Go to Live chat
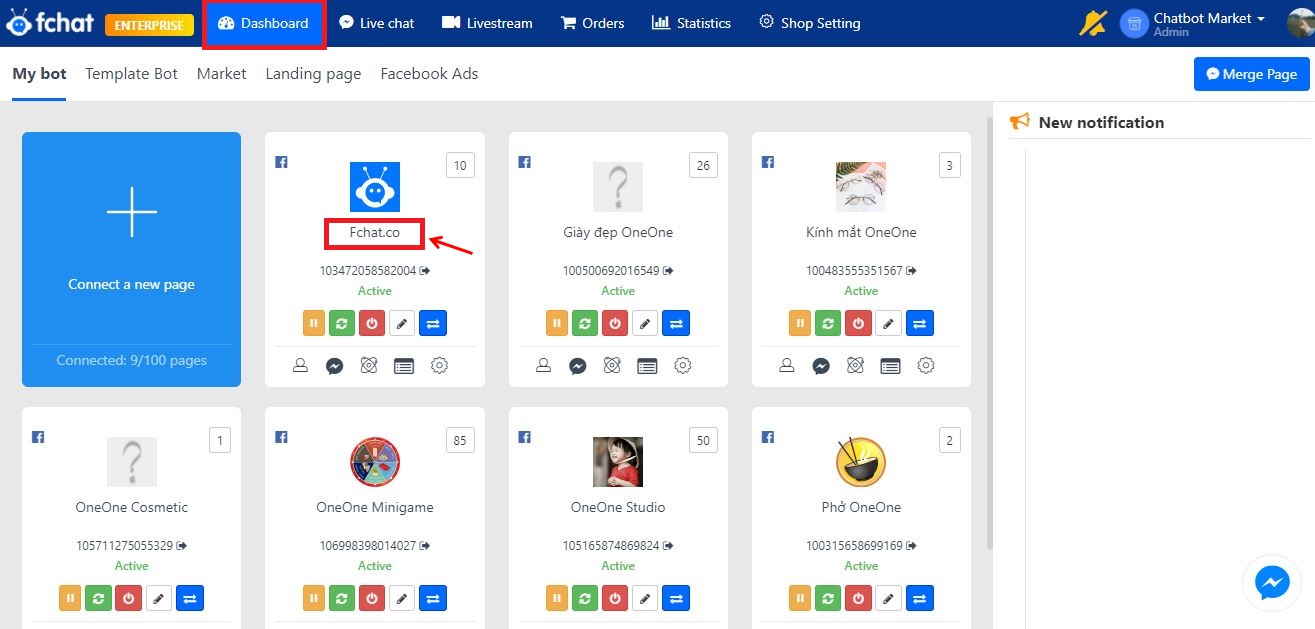The height and width of the screenshot is (629, 1315). [x=376, y=23]
